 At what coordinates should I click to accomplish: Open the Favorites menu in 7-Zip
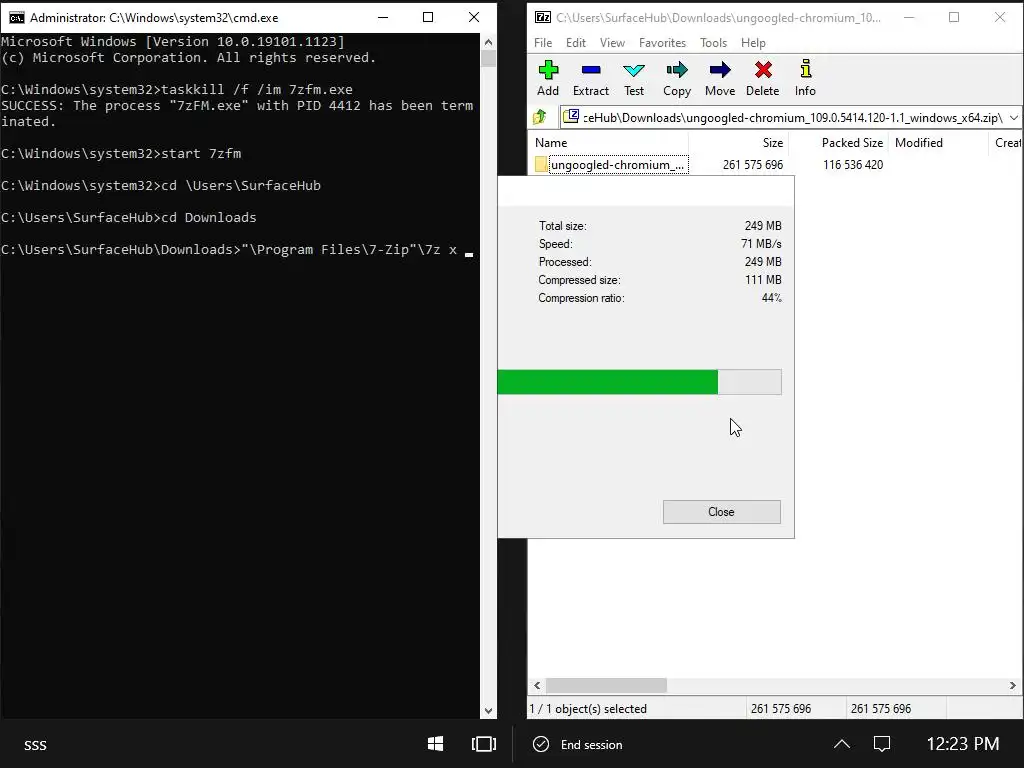(662, 42)
